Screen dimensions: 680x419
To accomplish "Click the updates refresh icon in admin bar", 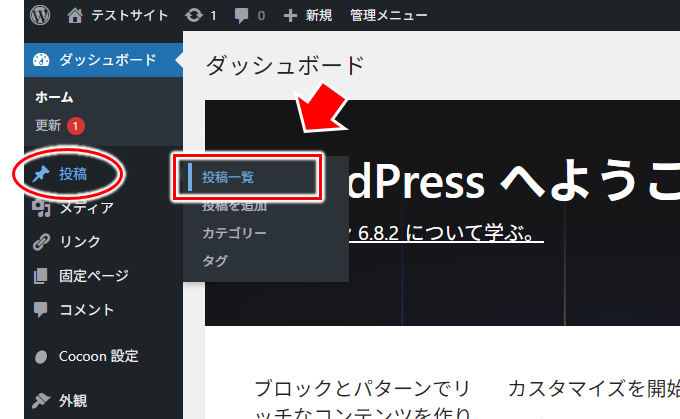I will pyautogui.click(x=194, y=16).
